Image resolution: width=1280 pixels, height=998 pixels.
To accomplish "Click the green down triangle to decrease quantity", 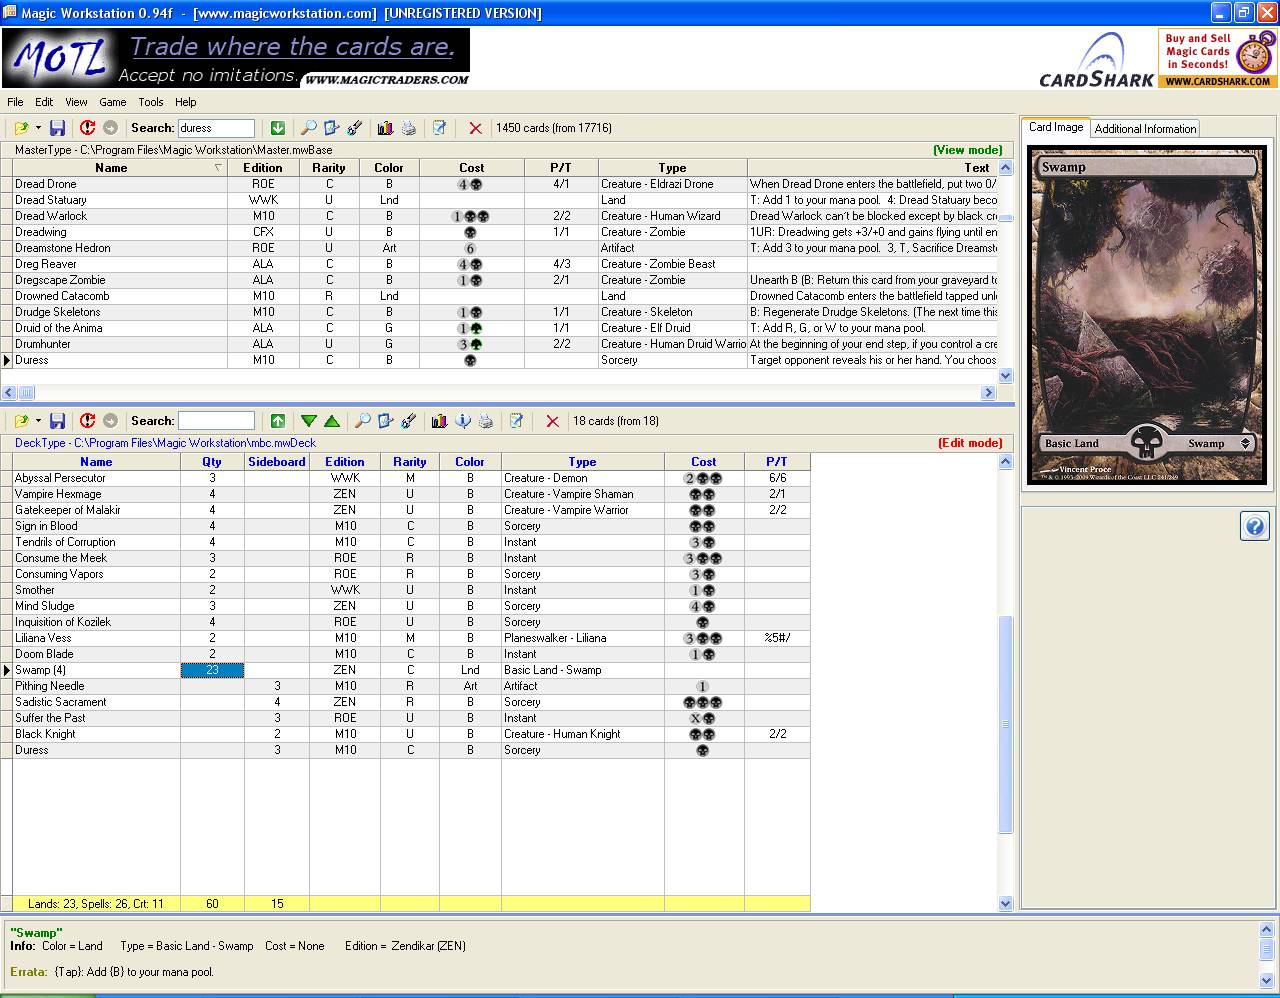I will (309, 421).
